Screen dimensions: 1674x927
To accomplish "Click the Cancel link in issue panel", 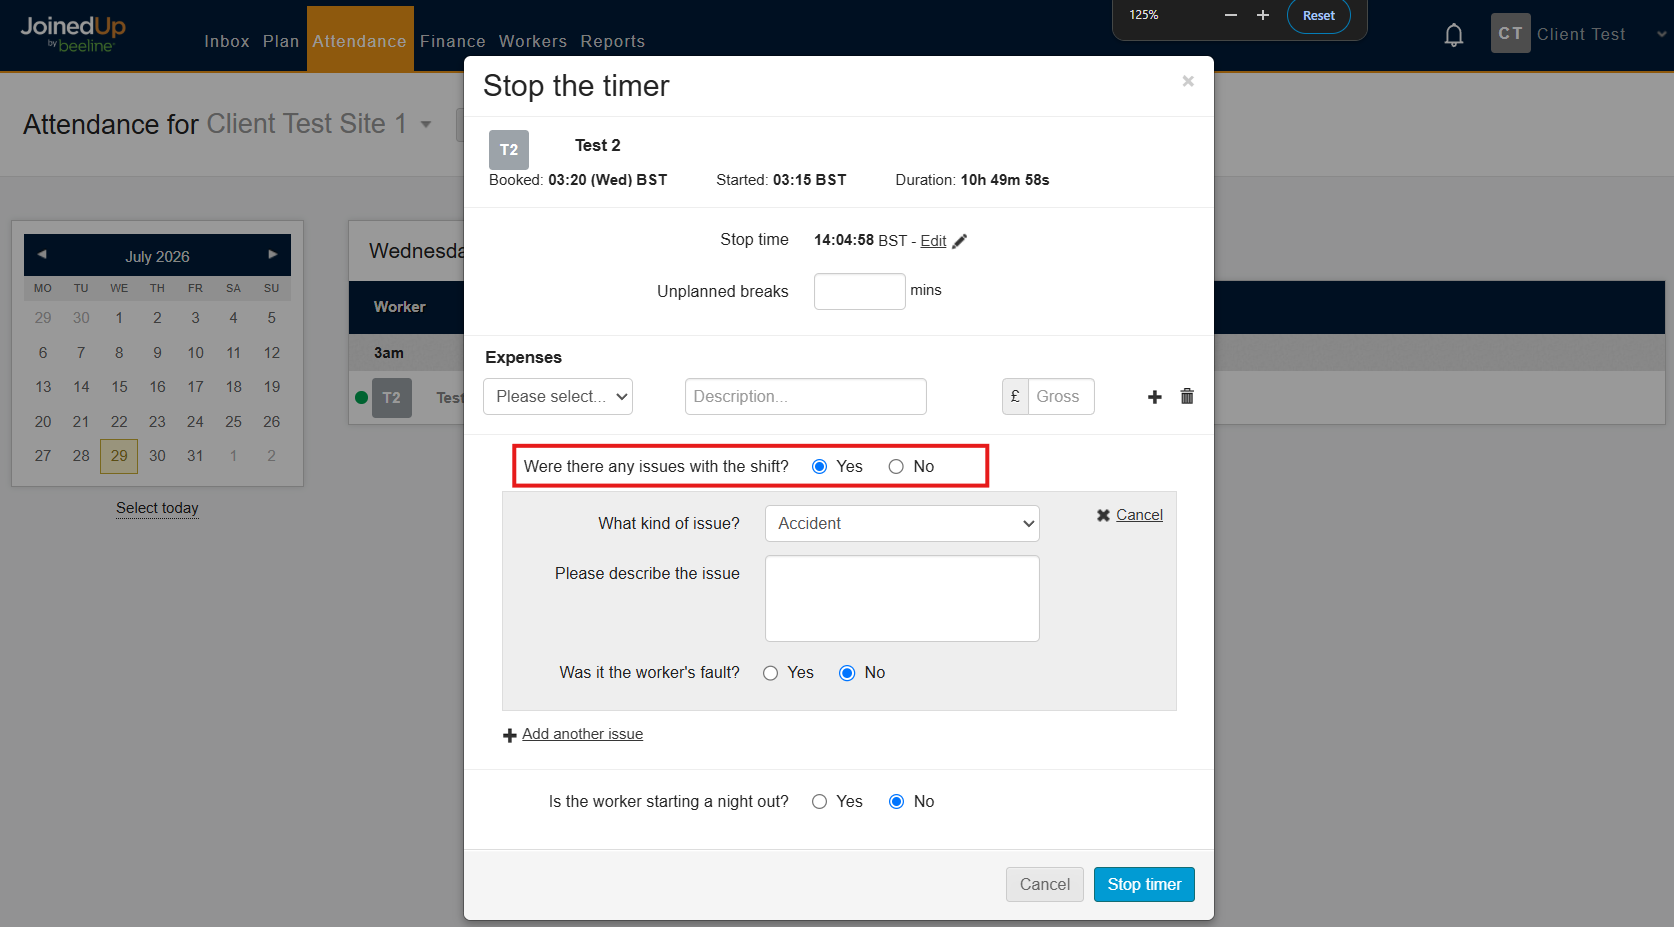I will click(1139, 515).
